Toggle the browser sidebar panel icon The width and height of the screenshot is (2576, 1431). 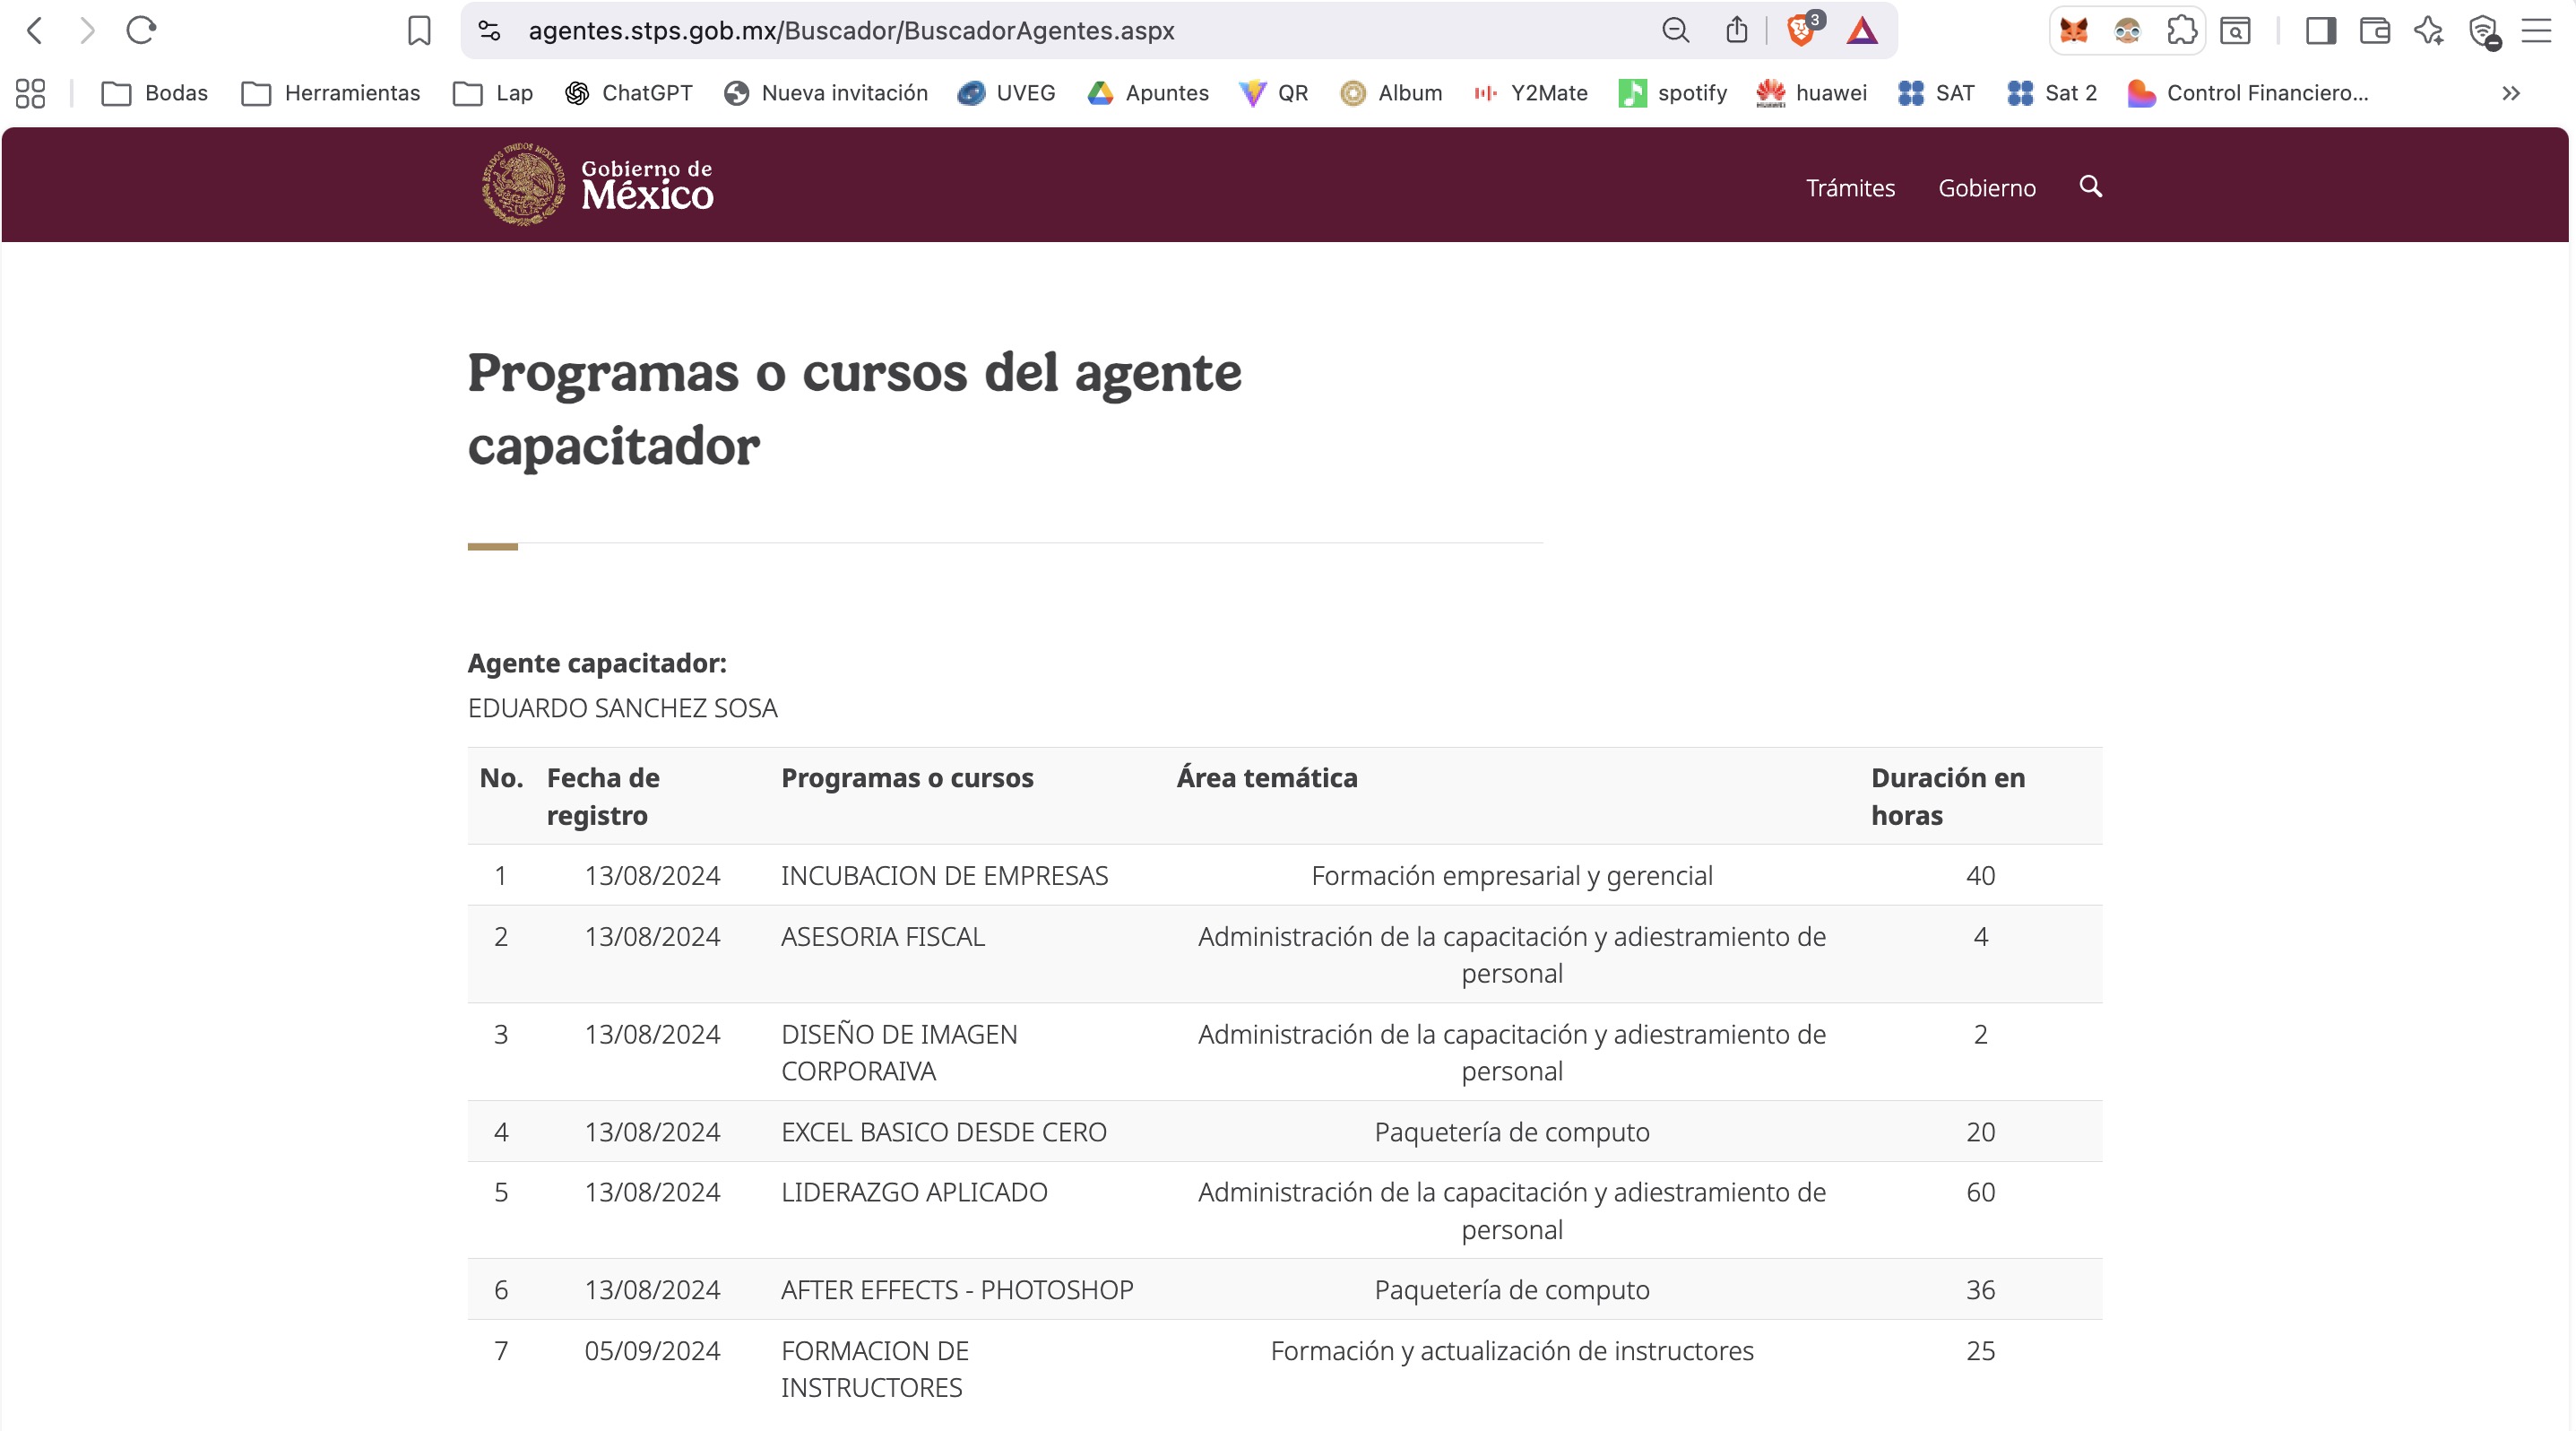(2323, 31)
